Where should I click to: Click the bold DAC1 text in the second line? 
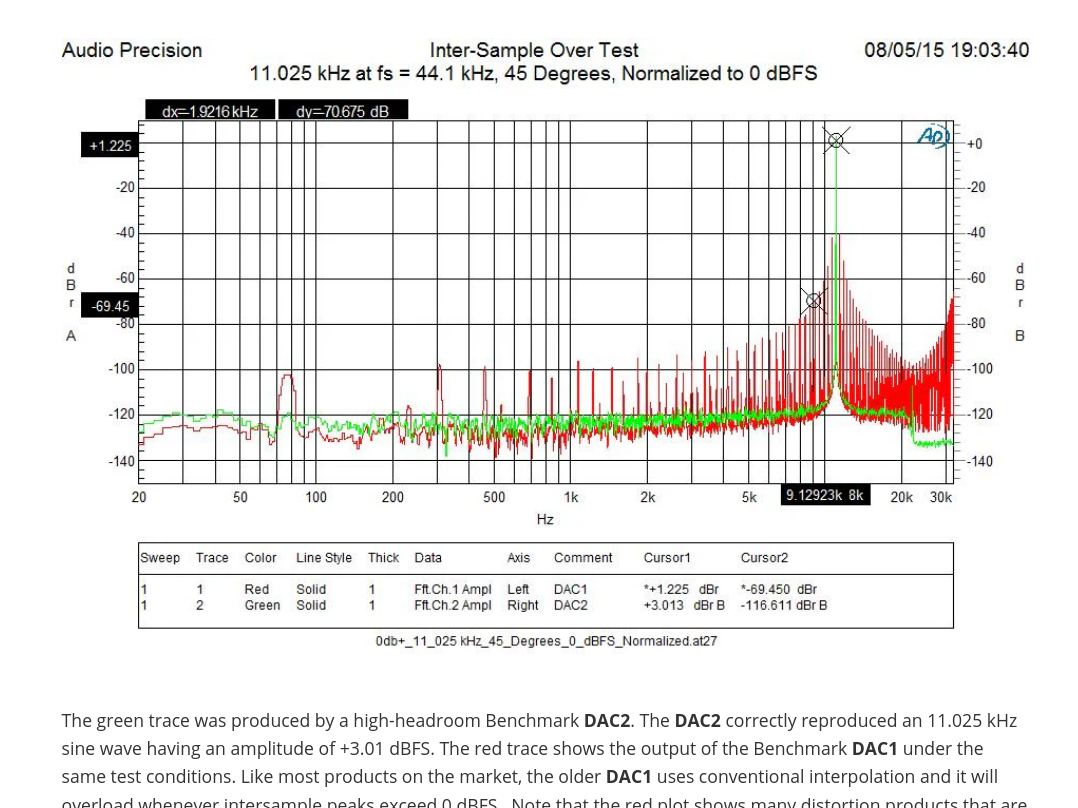pos(874,748)
